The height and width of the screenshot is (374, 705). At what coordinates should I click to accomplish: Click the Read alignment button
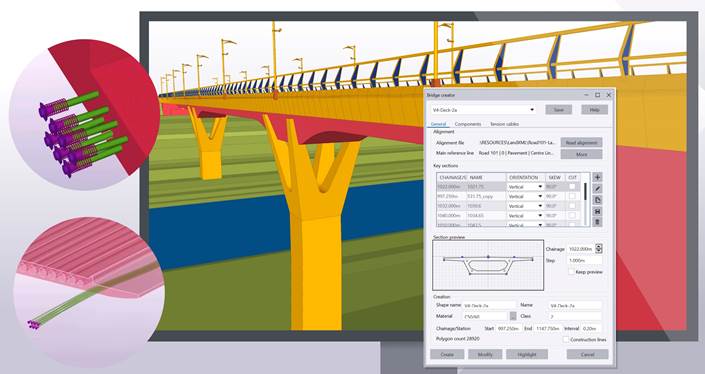click(x=581, y=142)
